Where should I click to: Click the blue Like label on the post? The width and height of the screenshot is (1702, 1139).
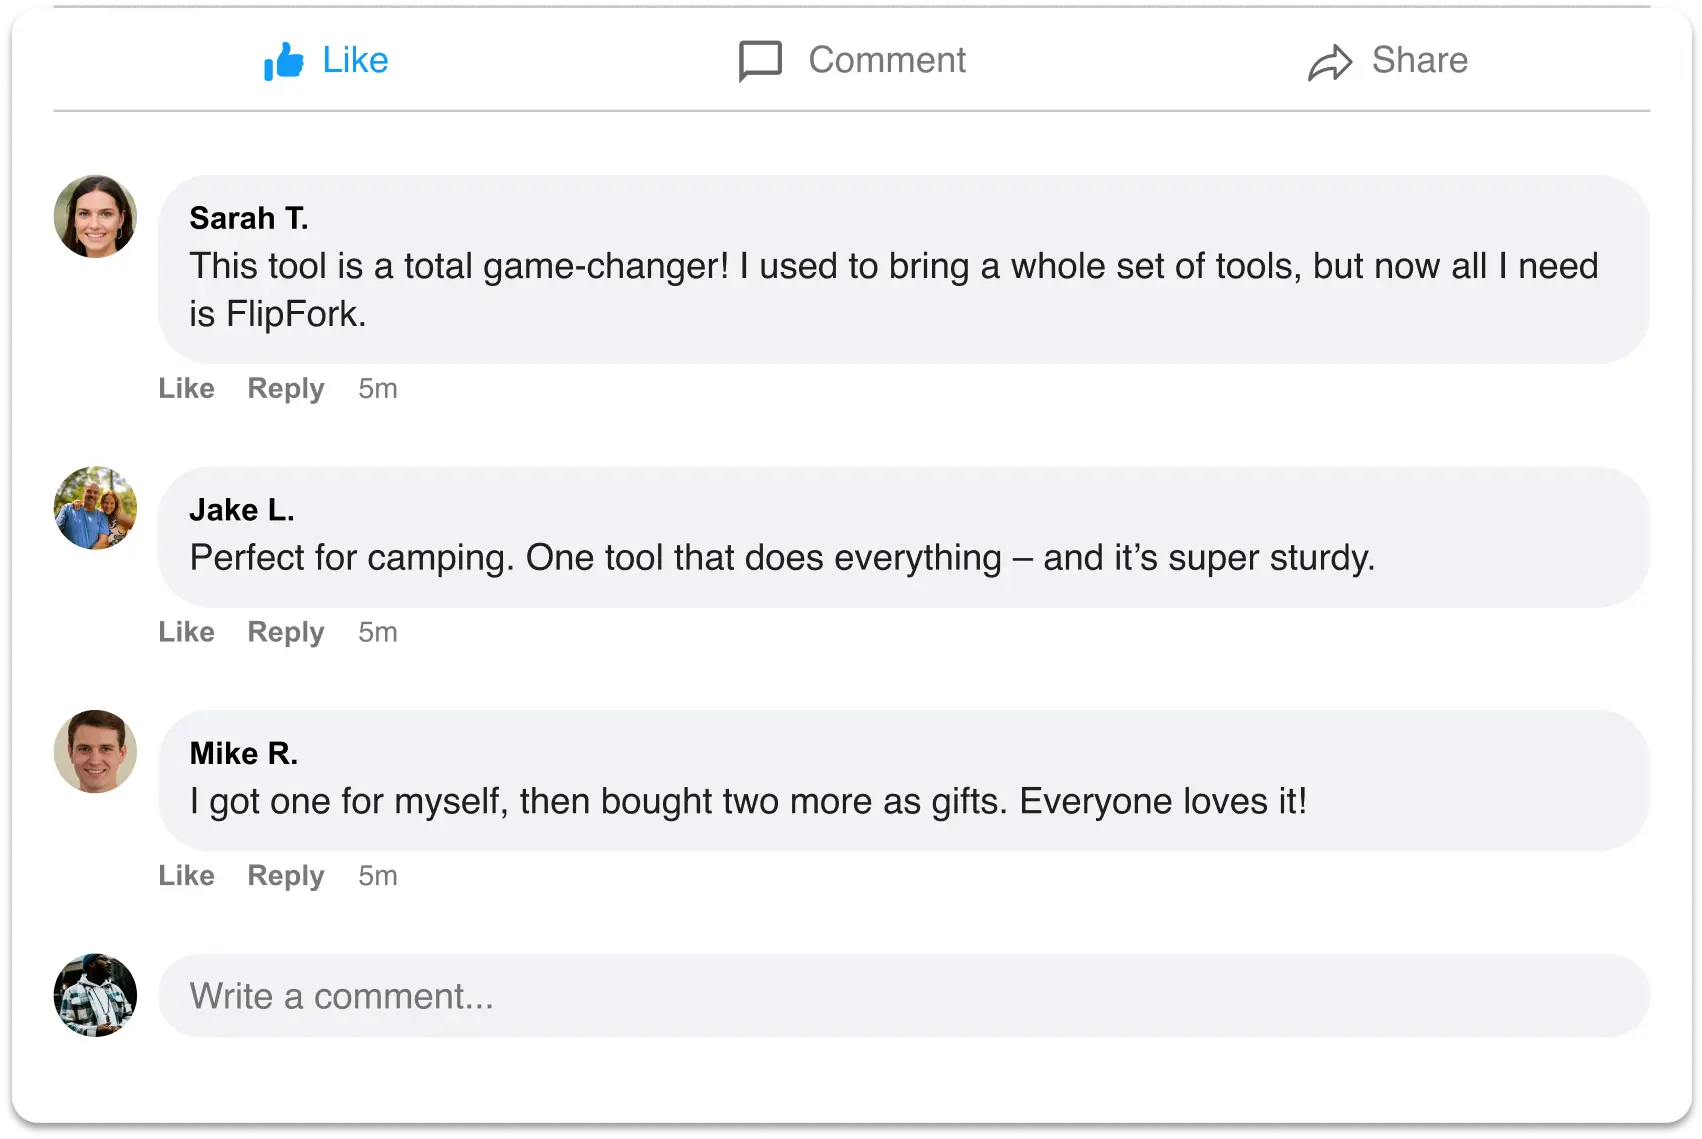click(355, 60)
